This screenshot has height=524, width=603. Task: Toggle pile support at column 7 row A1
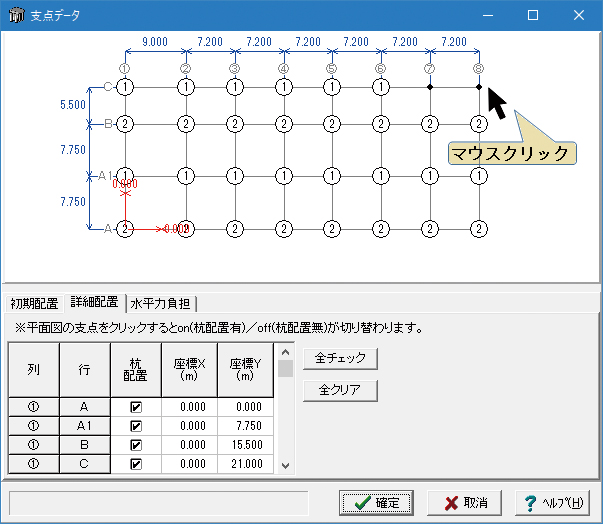(x=430, y=176)
